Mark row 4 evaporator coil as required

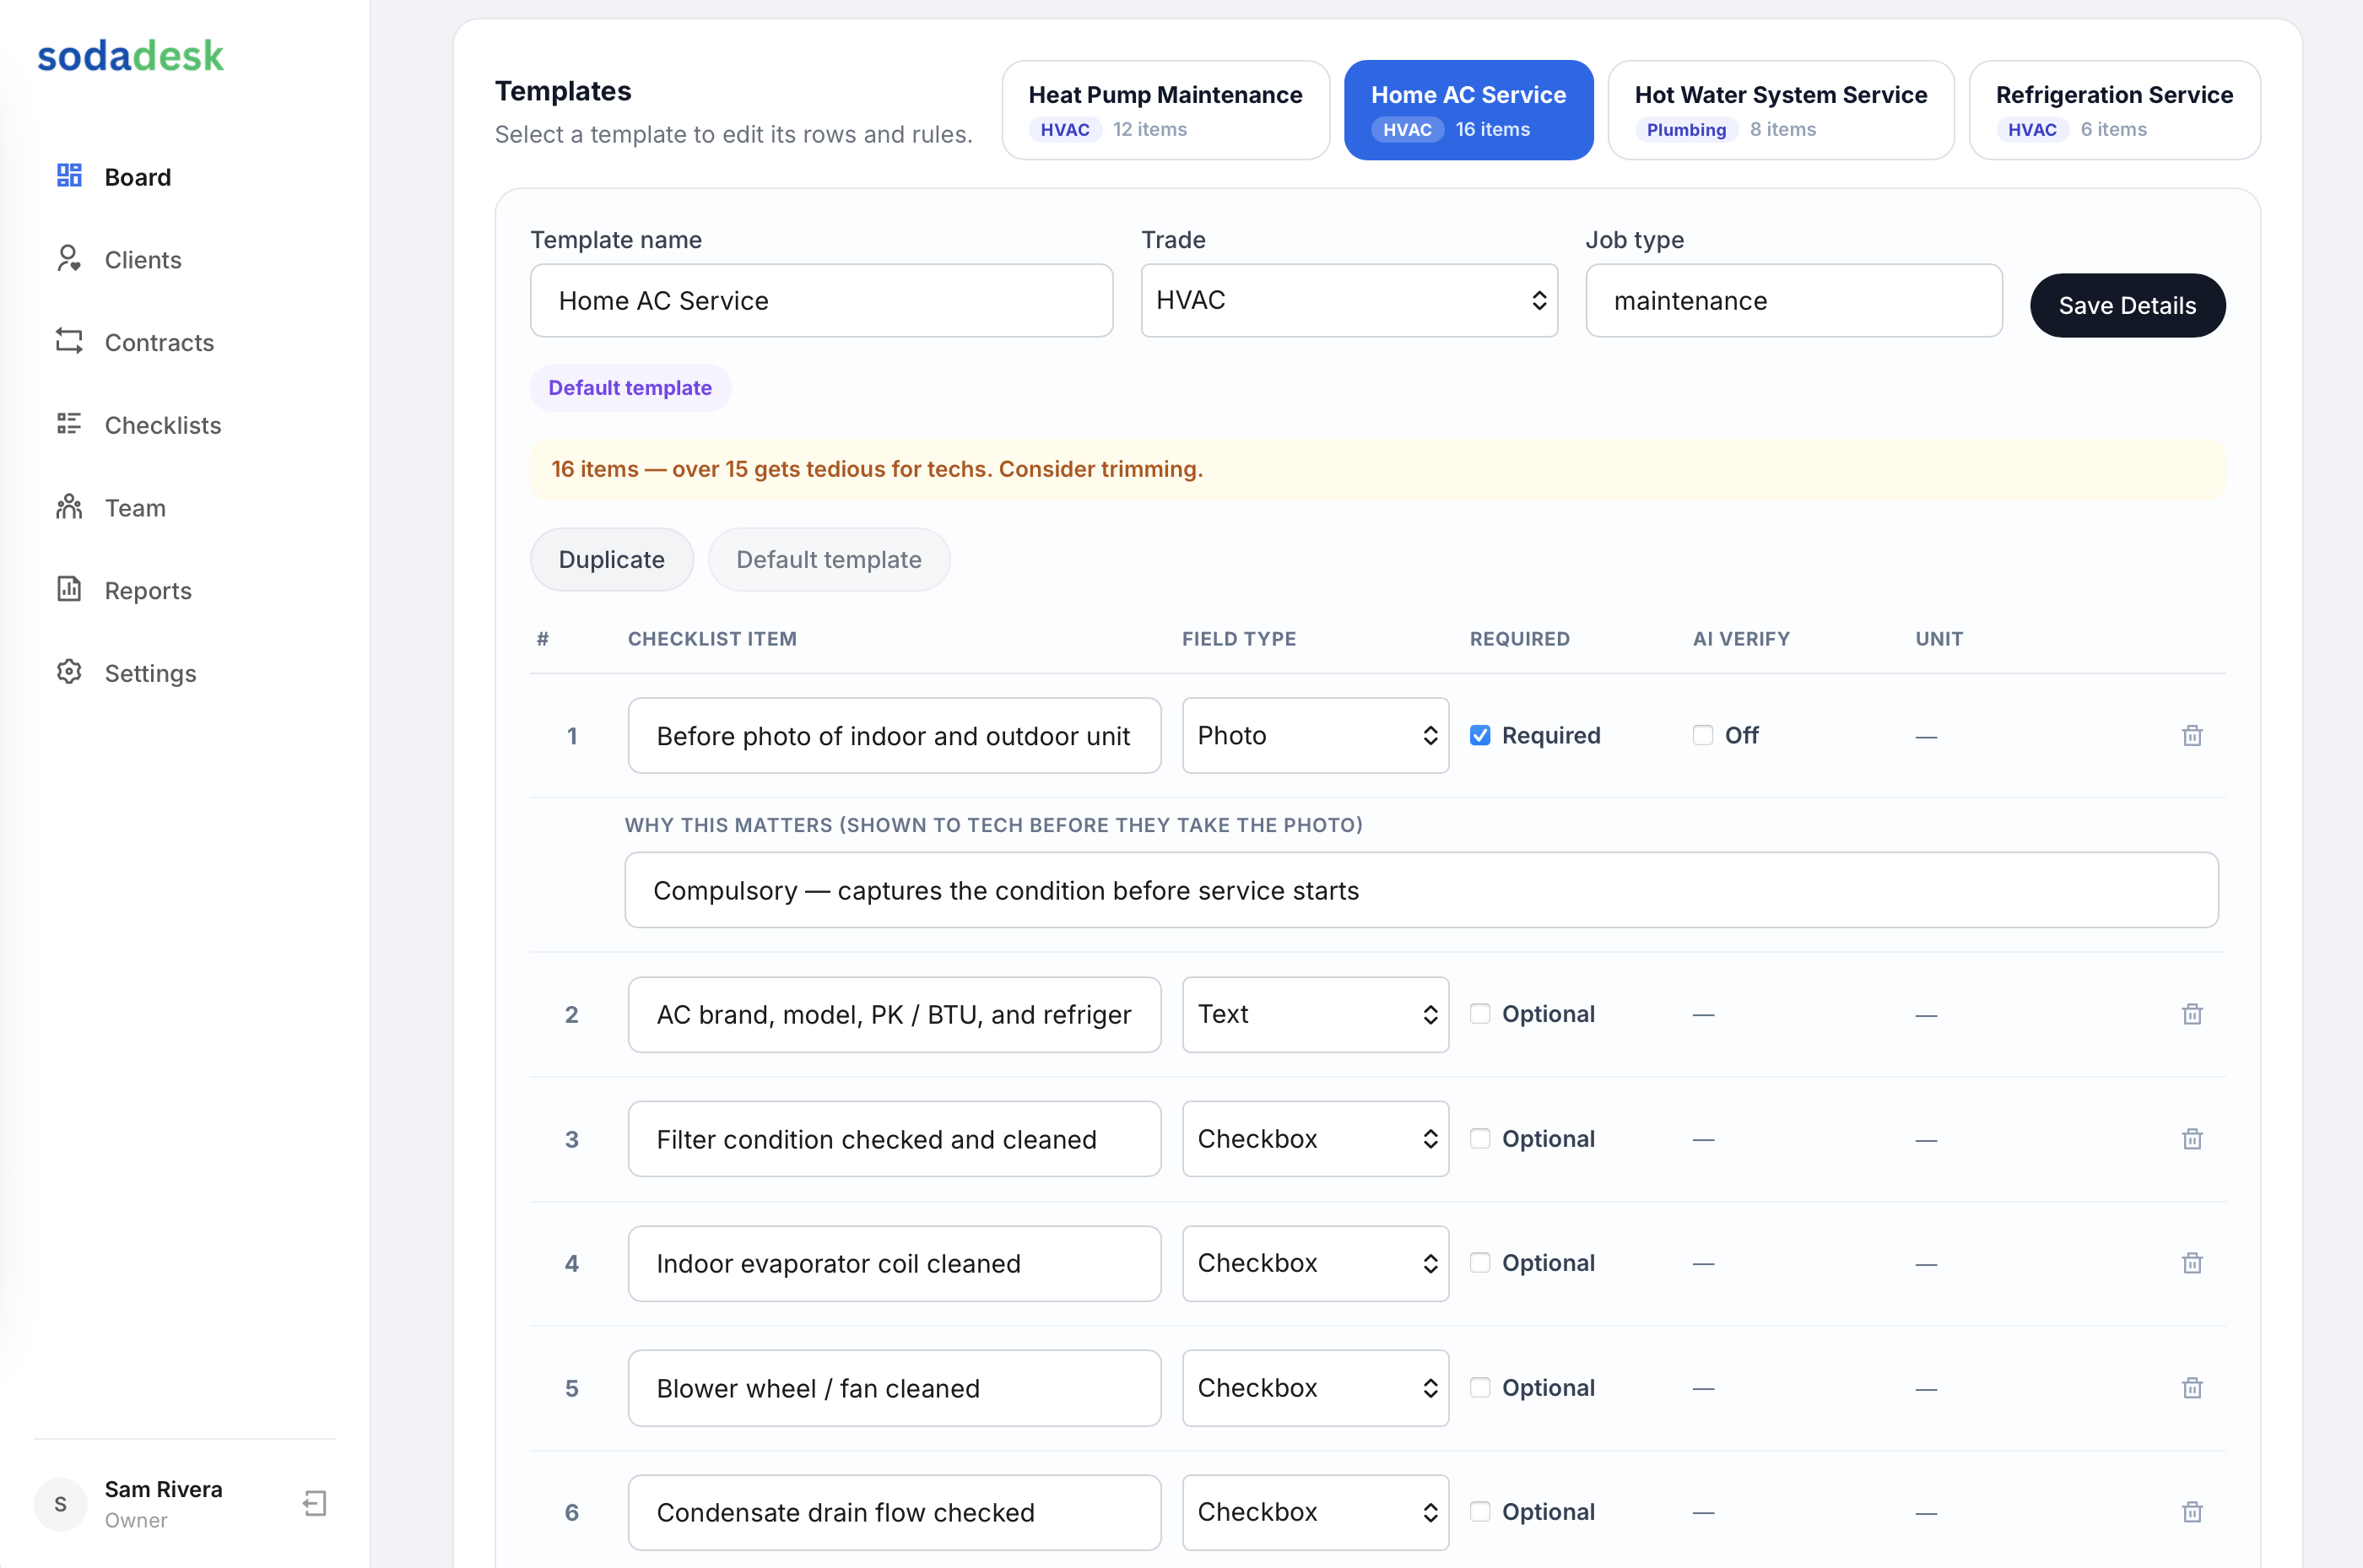click(x=1480, y=1262)
